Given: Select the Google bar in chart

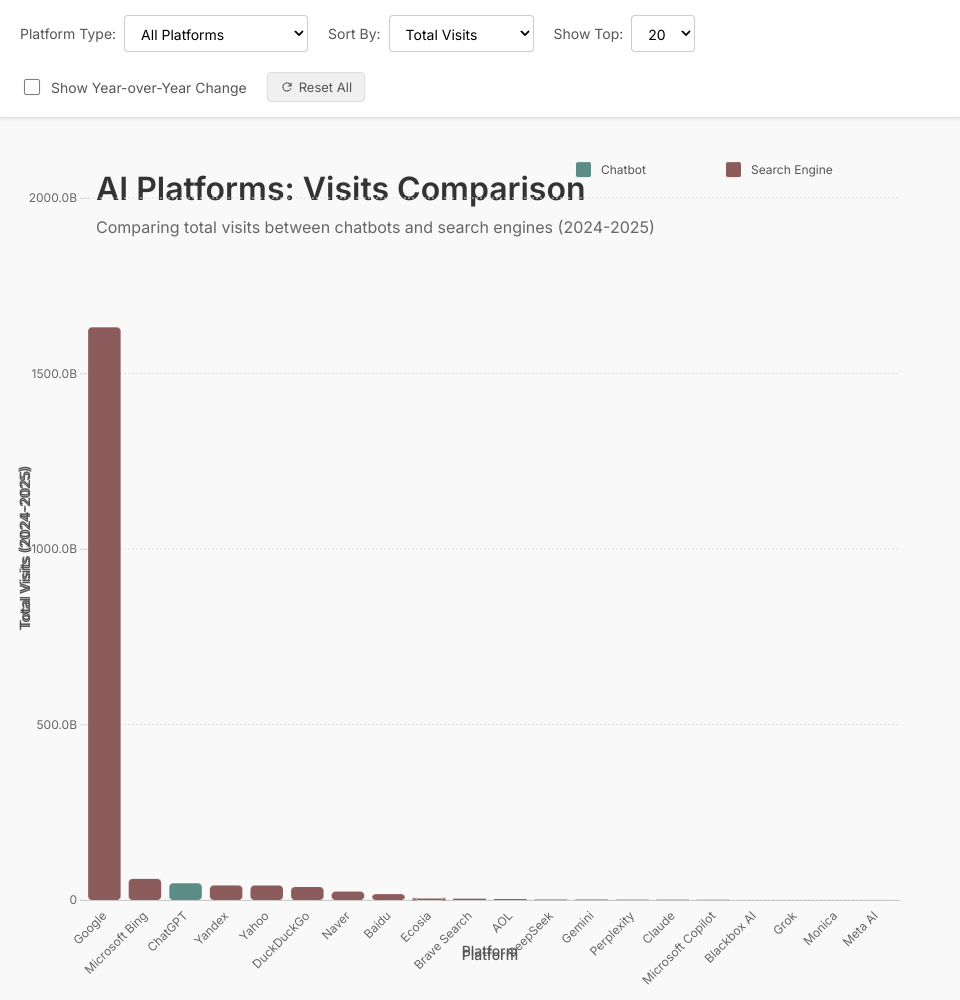Looking at the screenshot, I should [104, 613].
